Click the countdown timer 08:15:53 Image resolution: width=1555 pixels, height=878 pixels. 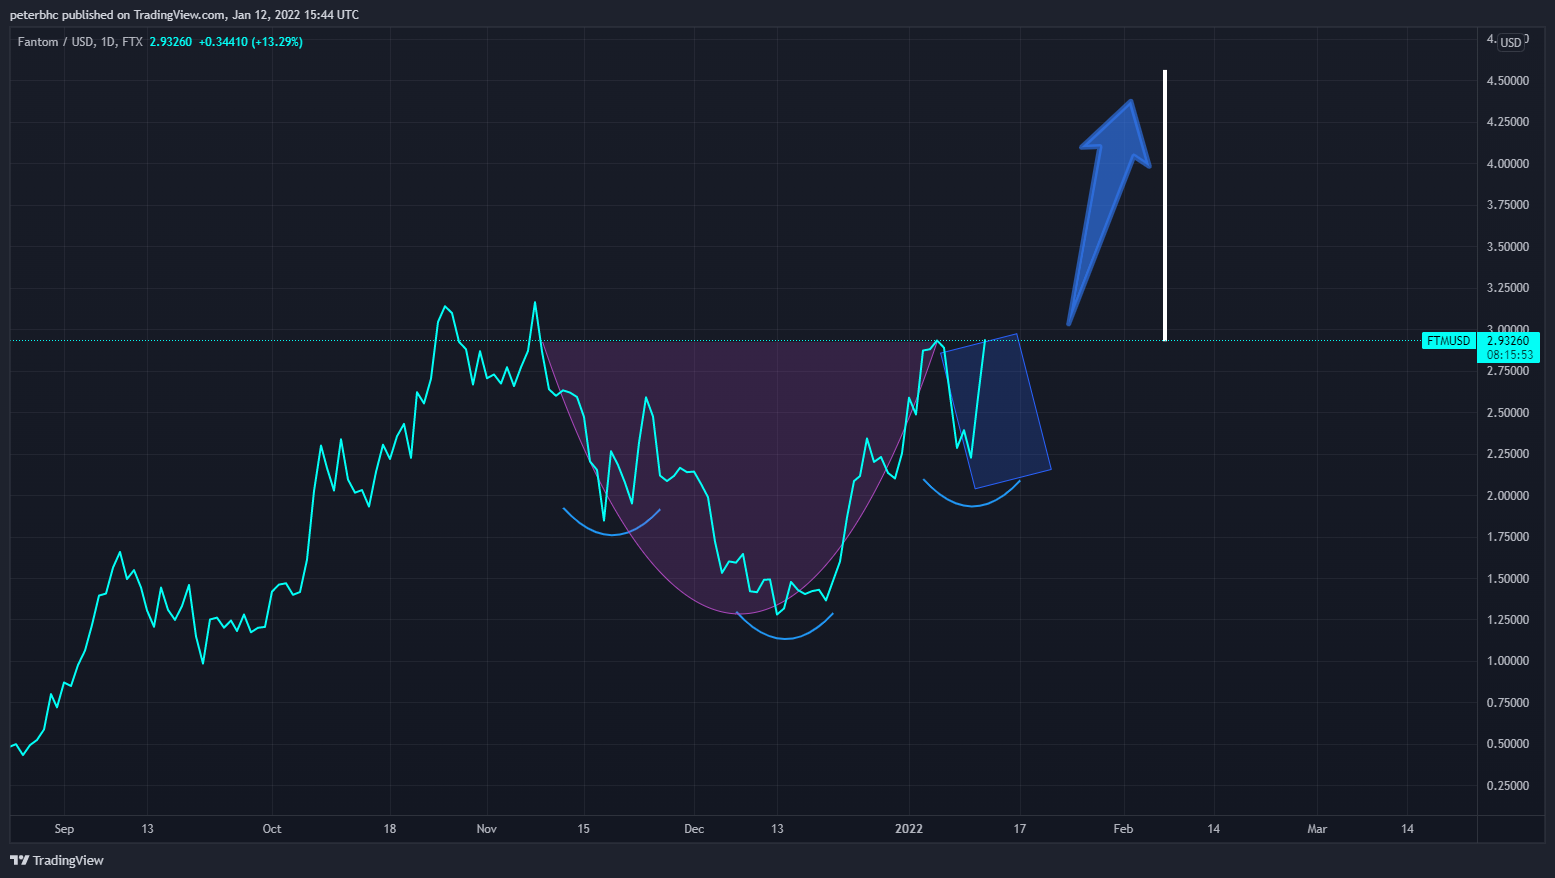[x=1508, y=355]
